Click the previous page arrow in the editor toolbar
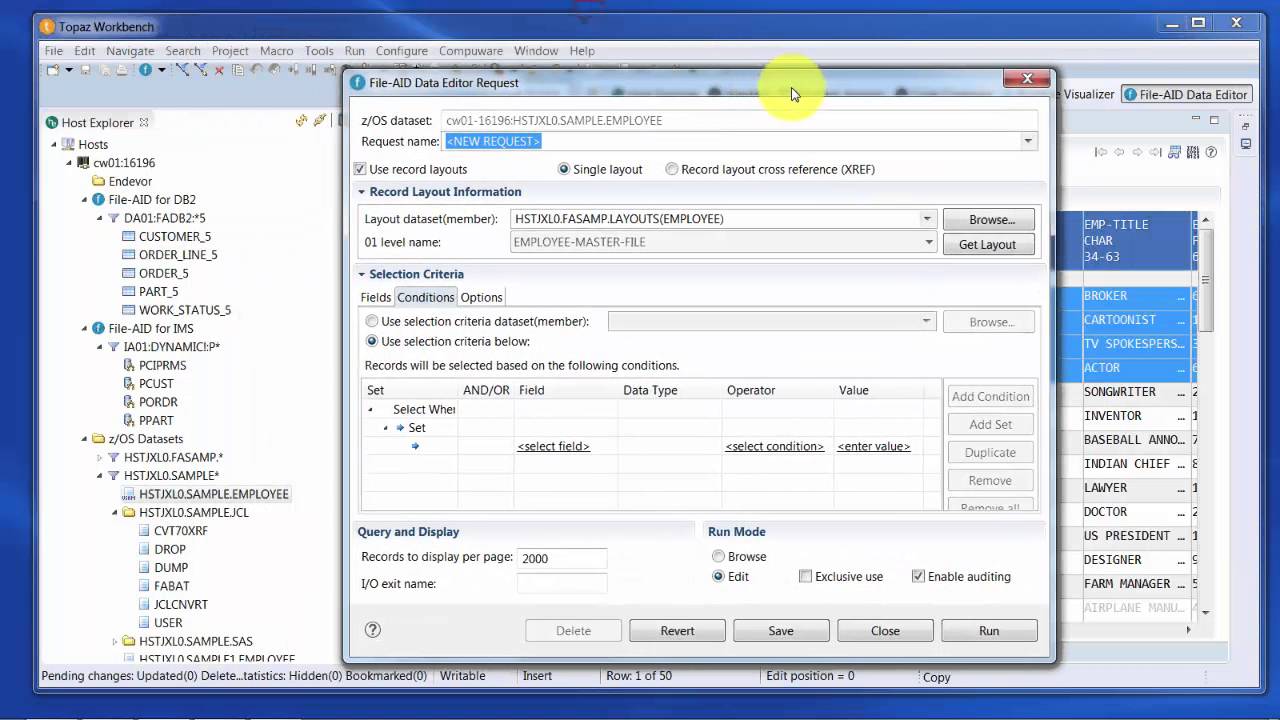The height and width of the screenshot is (720, 1280). click(x=1119, y=152)
